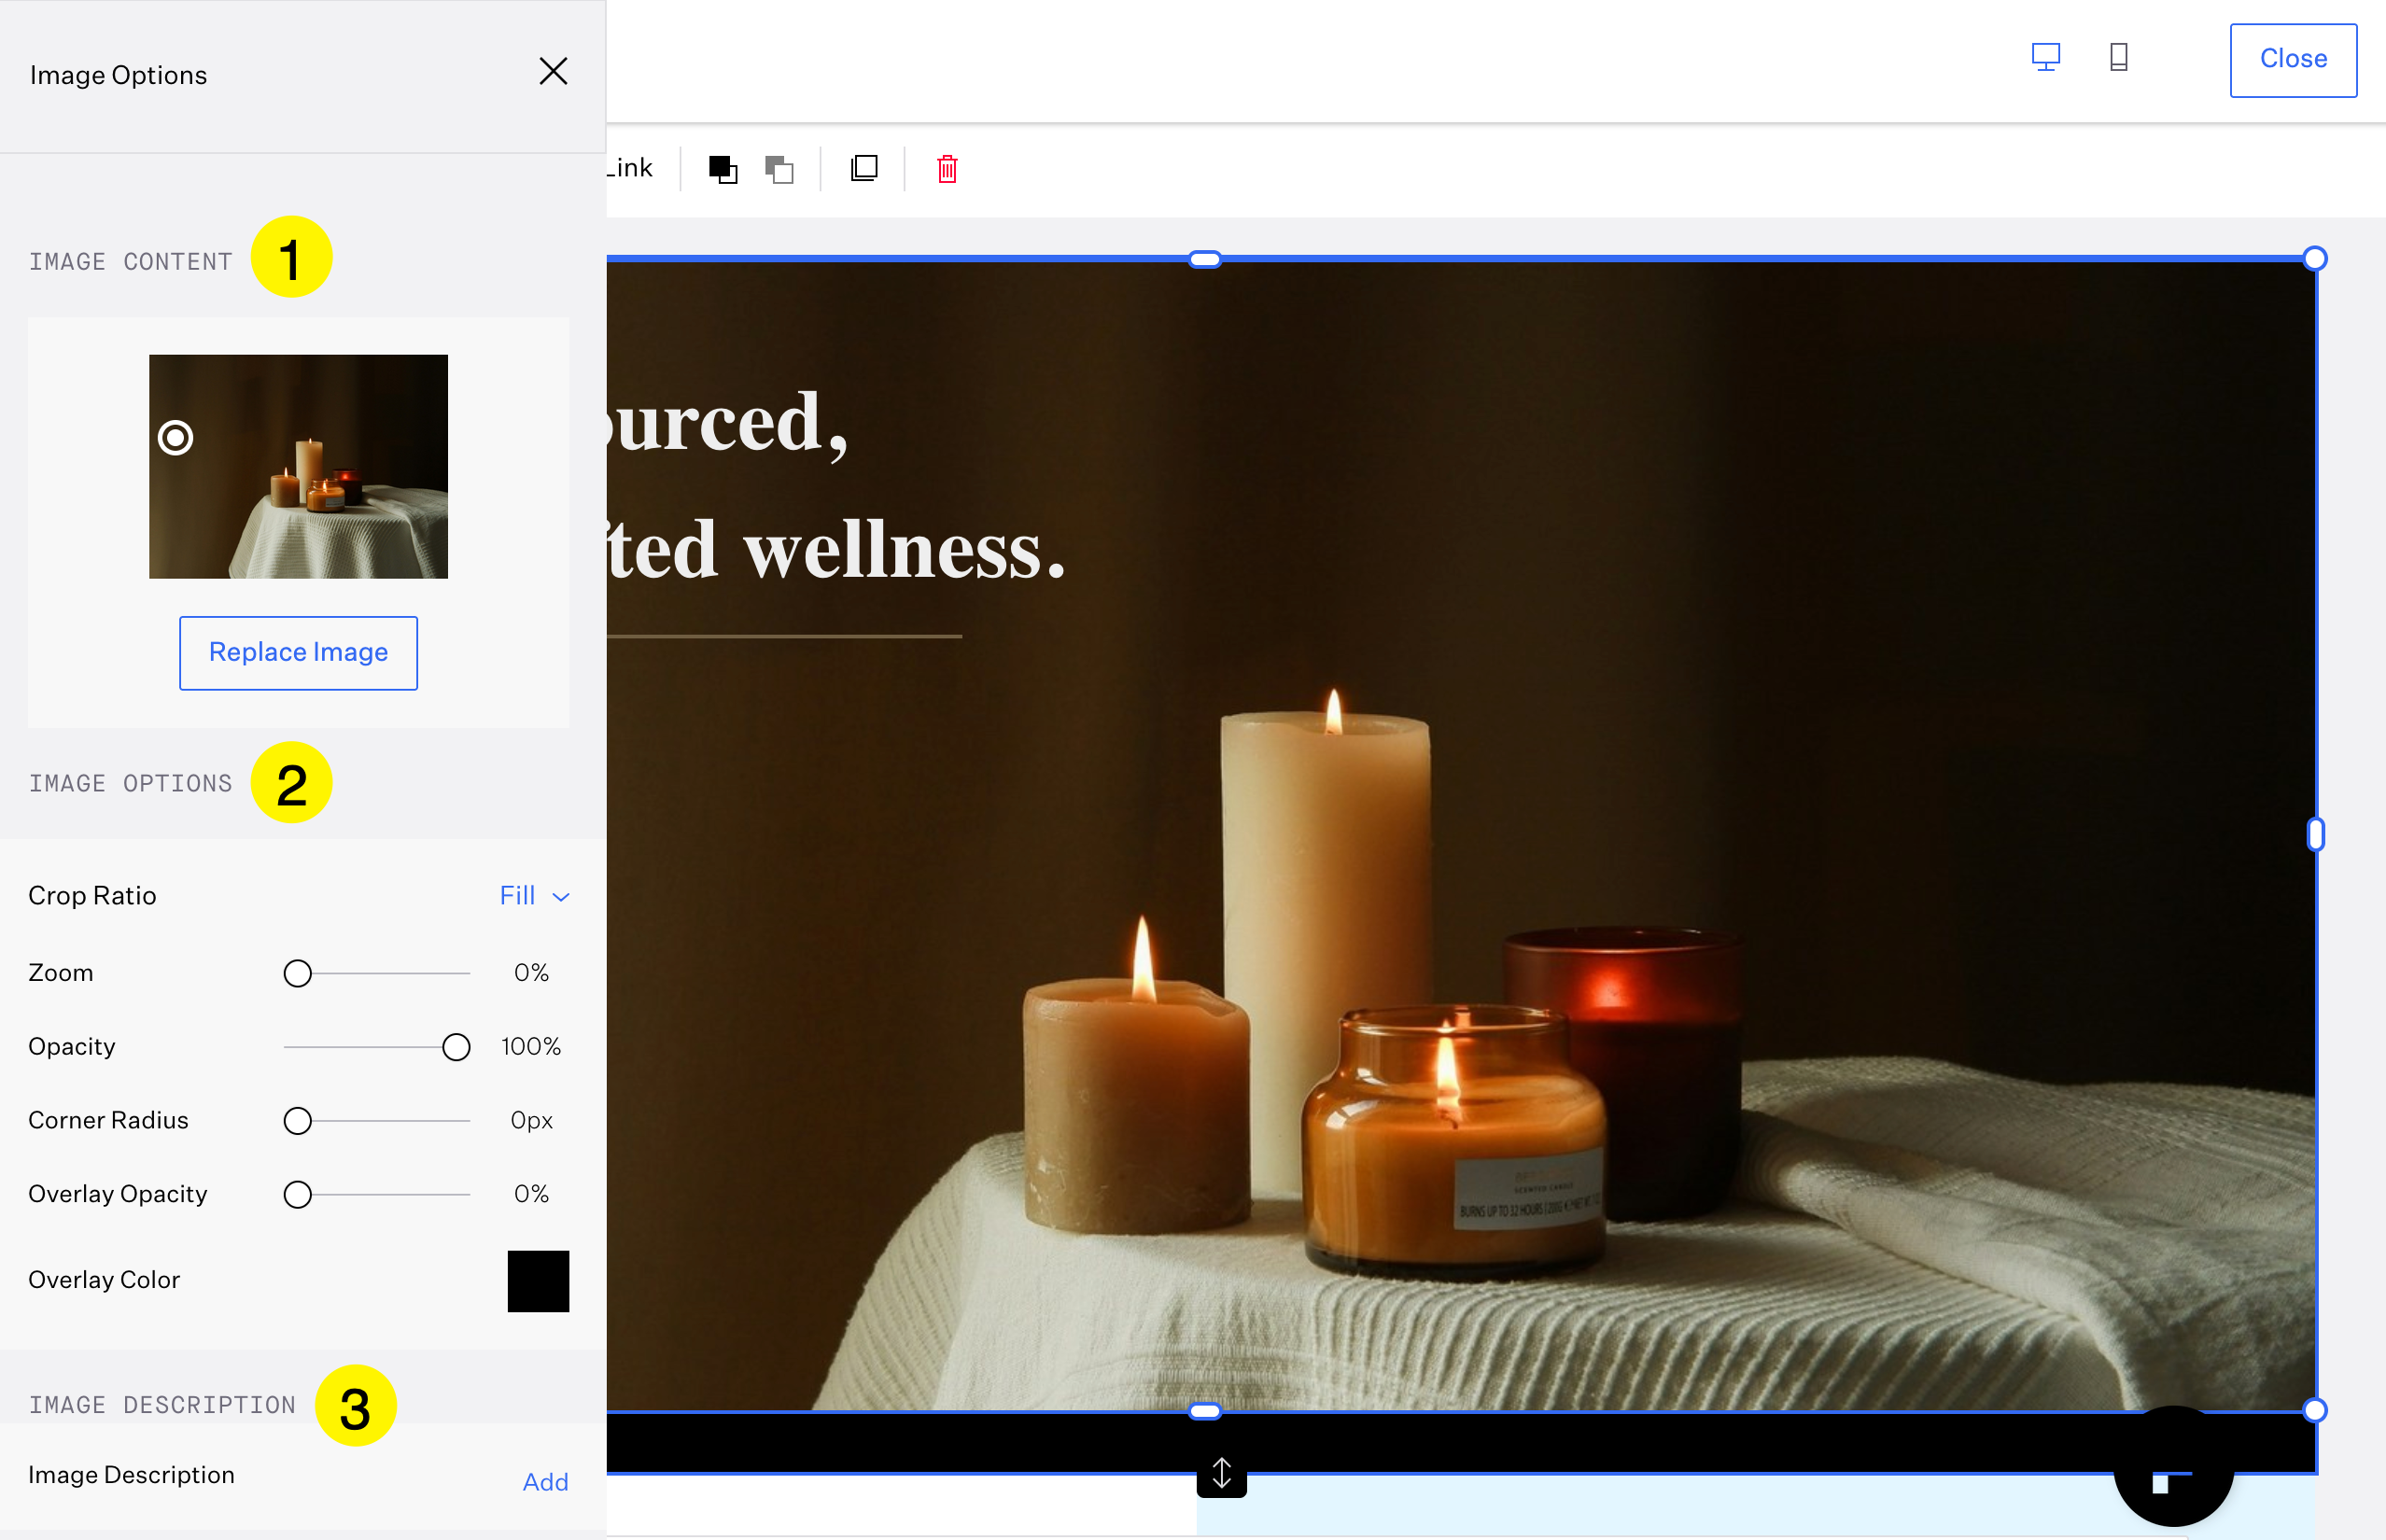
Task: Delete the image block
Action: (x=946, y=169)
